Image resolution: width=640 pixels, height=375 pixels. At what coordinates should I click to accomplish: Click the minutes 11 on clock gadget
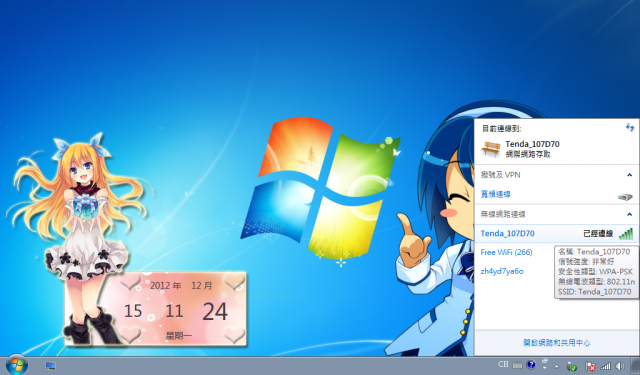tap(174, 311)
